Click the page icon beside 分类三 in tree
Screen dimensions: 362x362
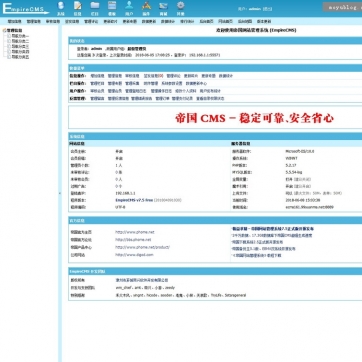tap(9, 46)
